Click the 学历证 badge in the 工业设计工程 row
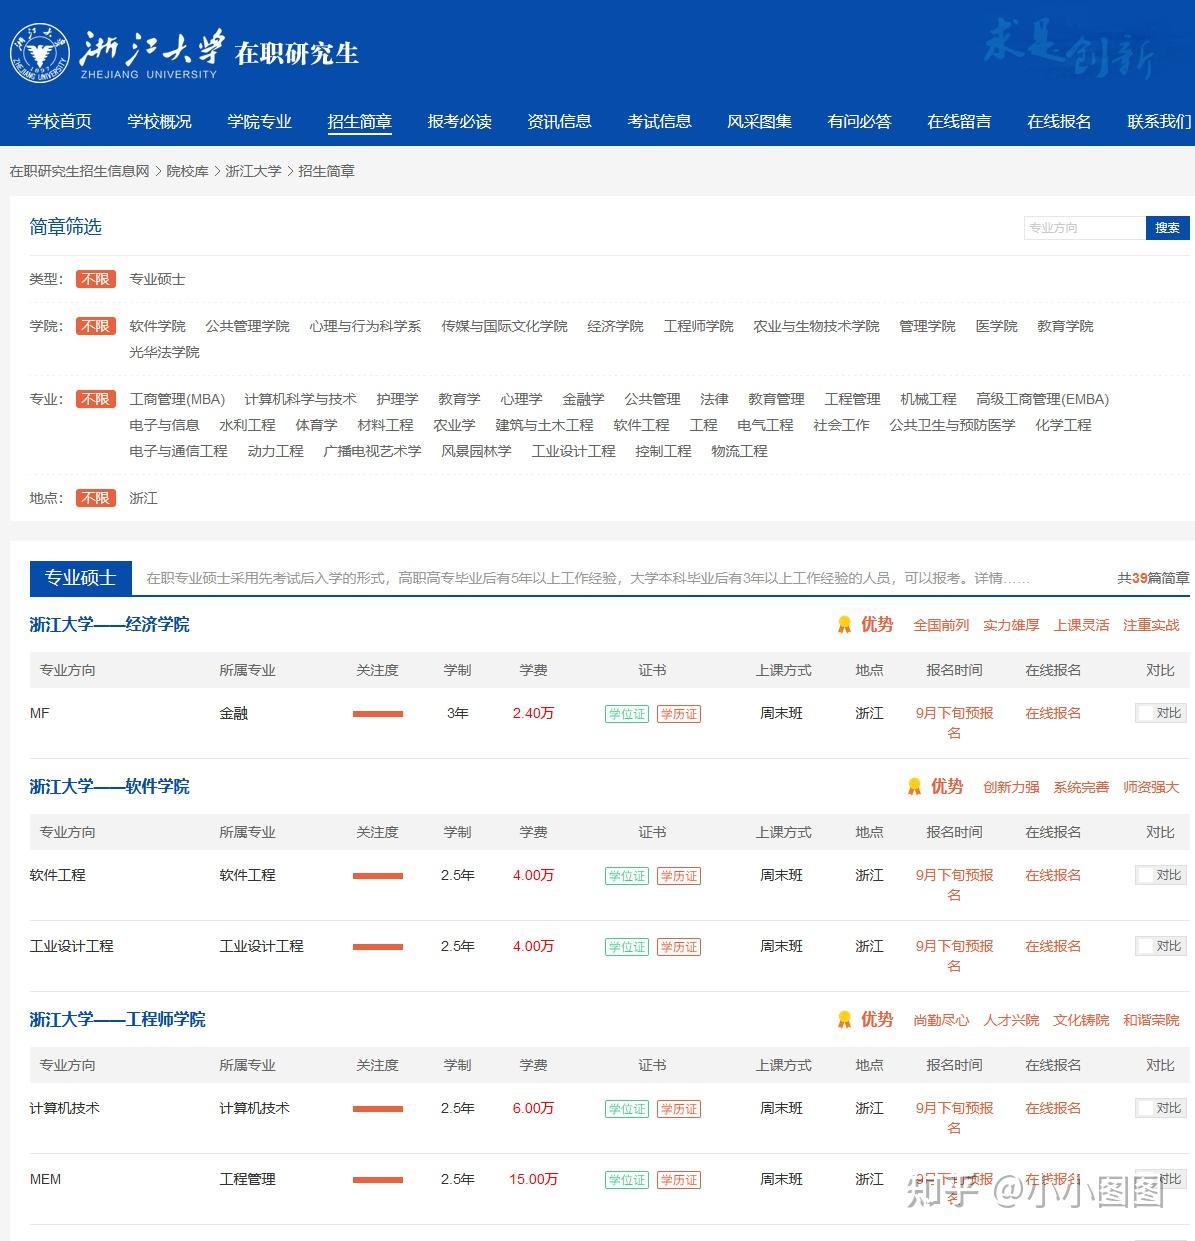Viewport: 1195px width, 1241px height. 679,947
